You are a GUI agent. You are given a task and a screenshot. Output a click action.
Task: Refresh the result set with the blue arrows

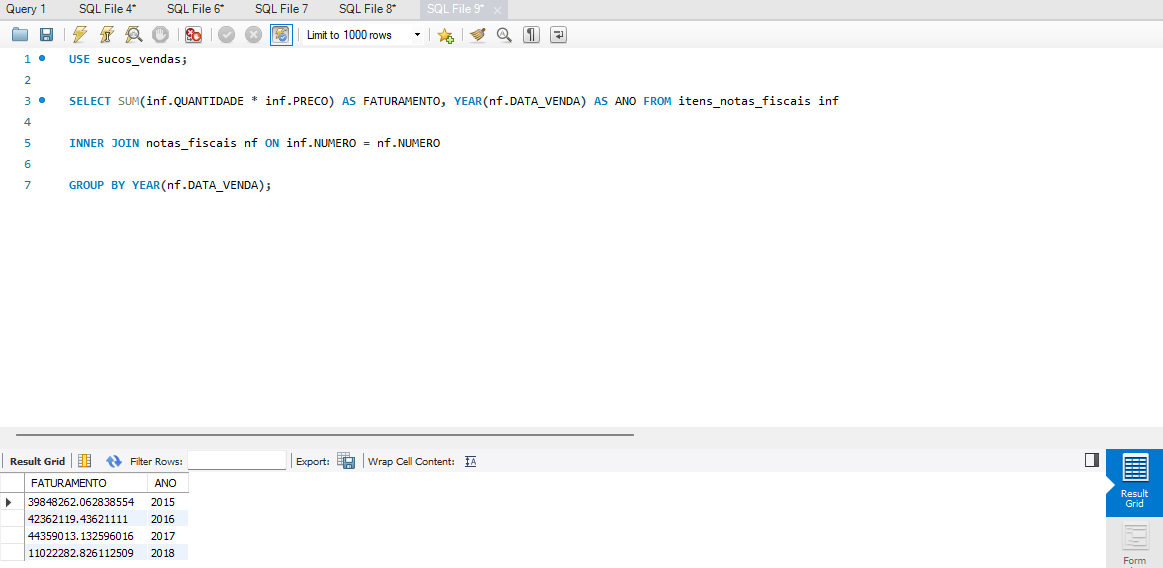(x=113, y=460)
